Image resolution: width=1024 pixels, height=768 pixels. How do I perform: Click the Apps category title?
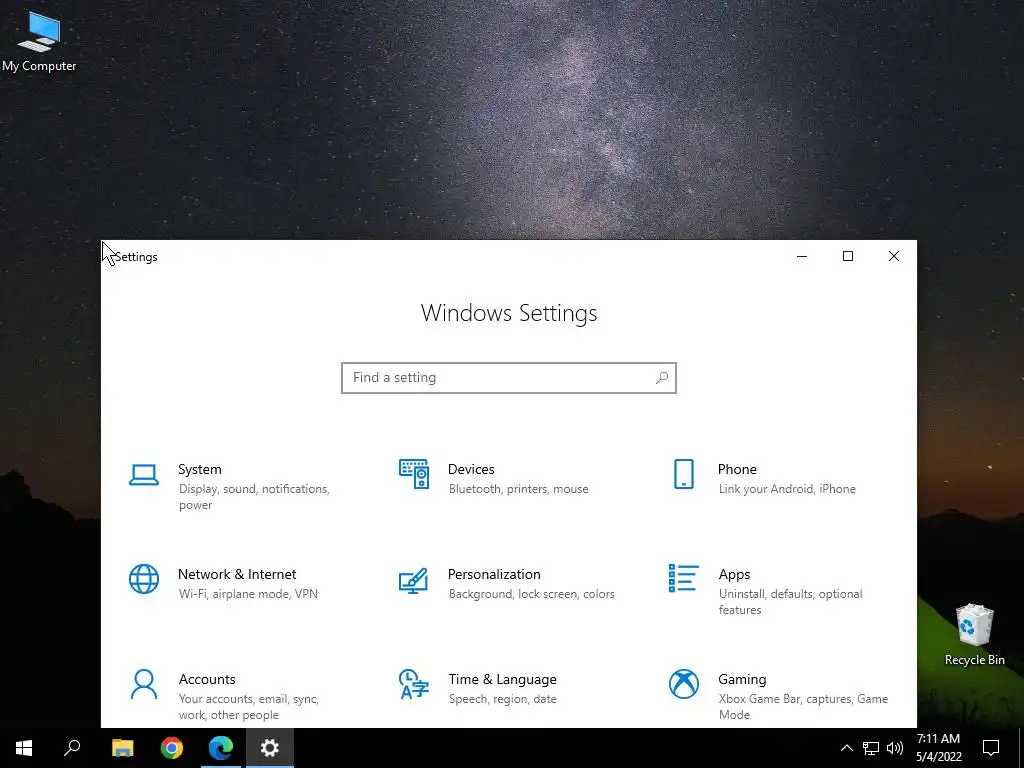735,575
